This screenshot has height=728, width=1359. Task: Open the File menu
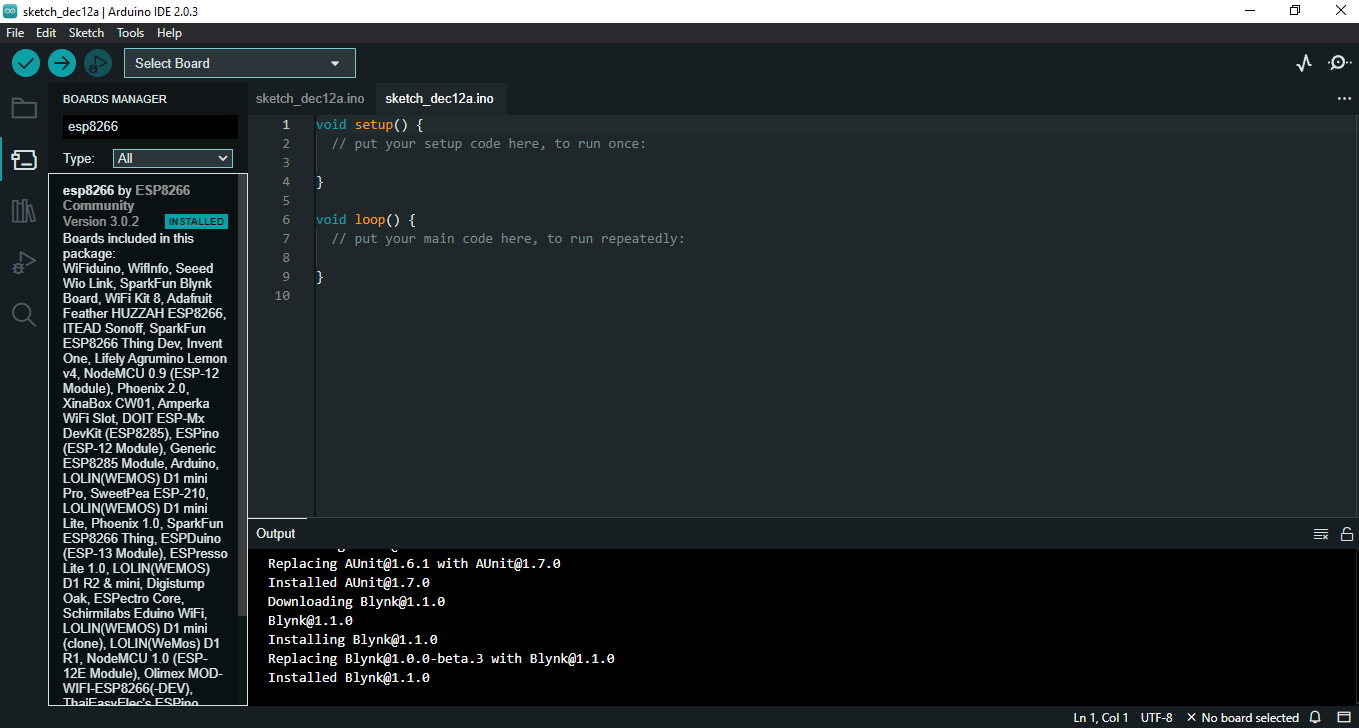[x=15, y=33]
